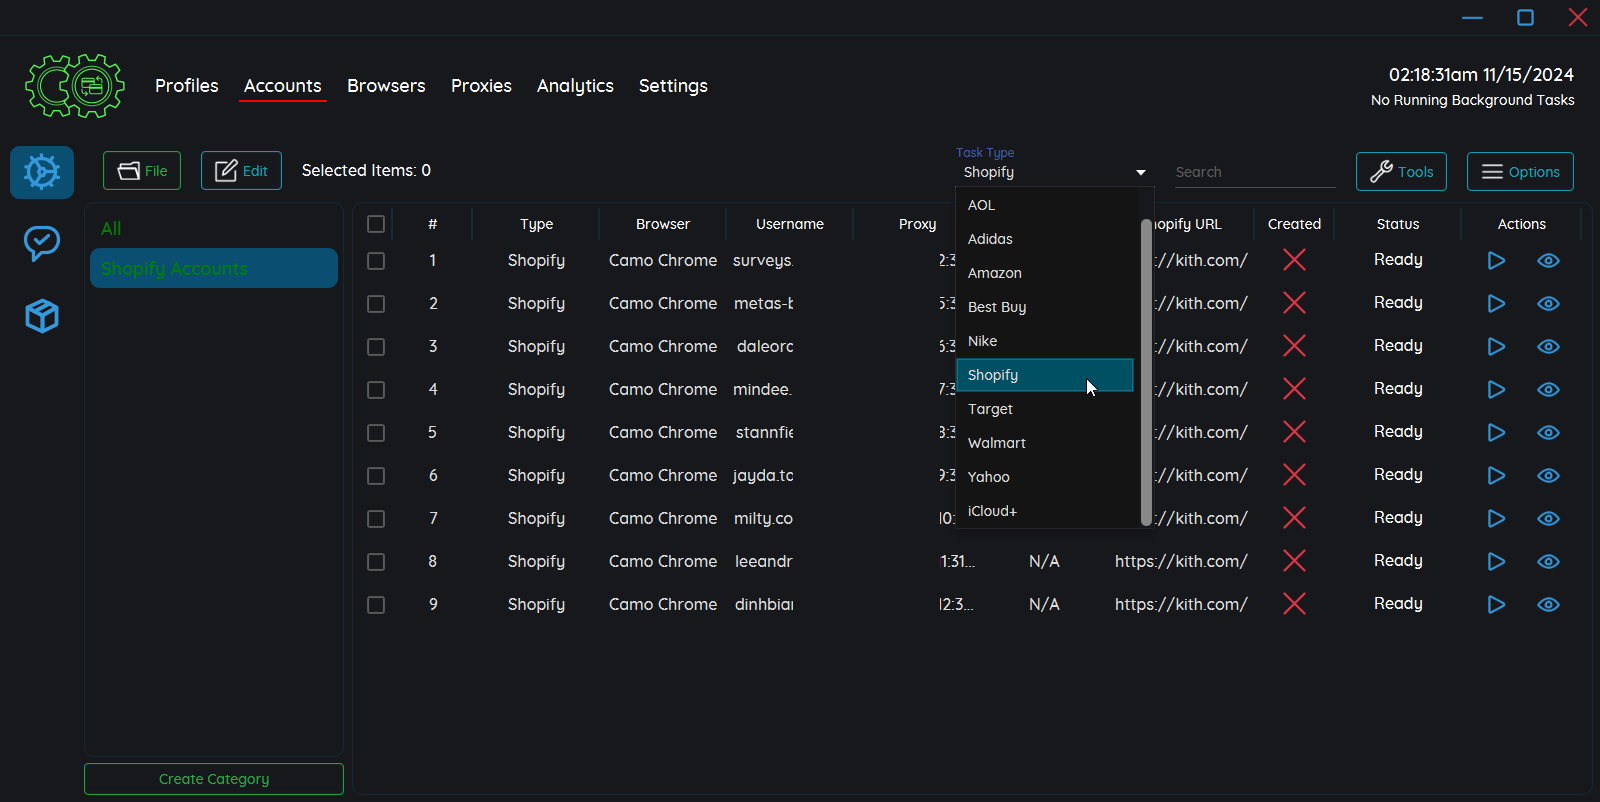Viewport: 1600px width, 802px height.
Task: Check the checkbox for row 2
Action: (x=376, y=304)
